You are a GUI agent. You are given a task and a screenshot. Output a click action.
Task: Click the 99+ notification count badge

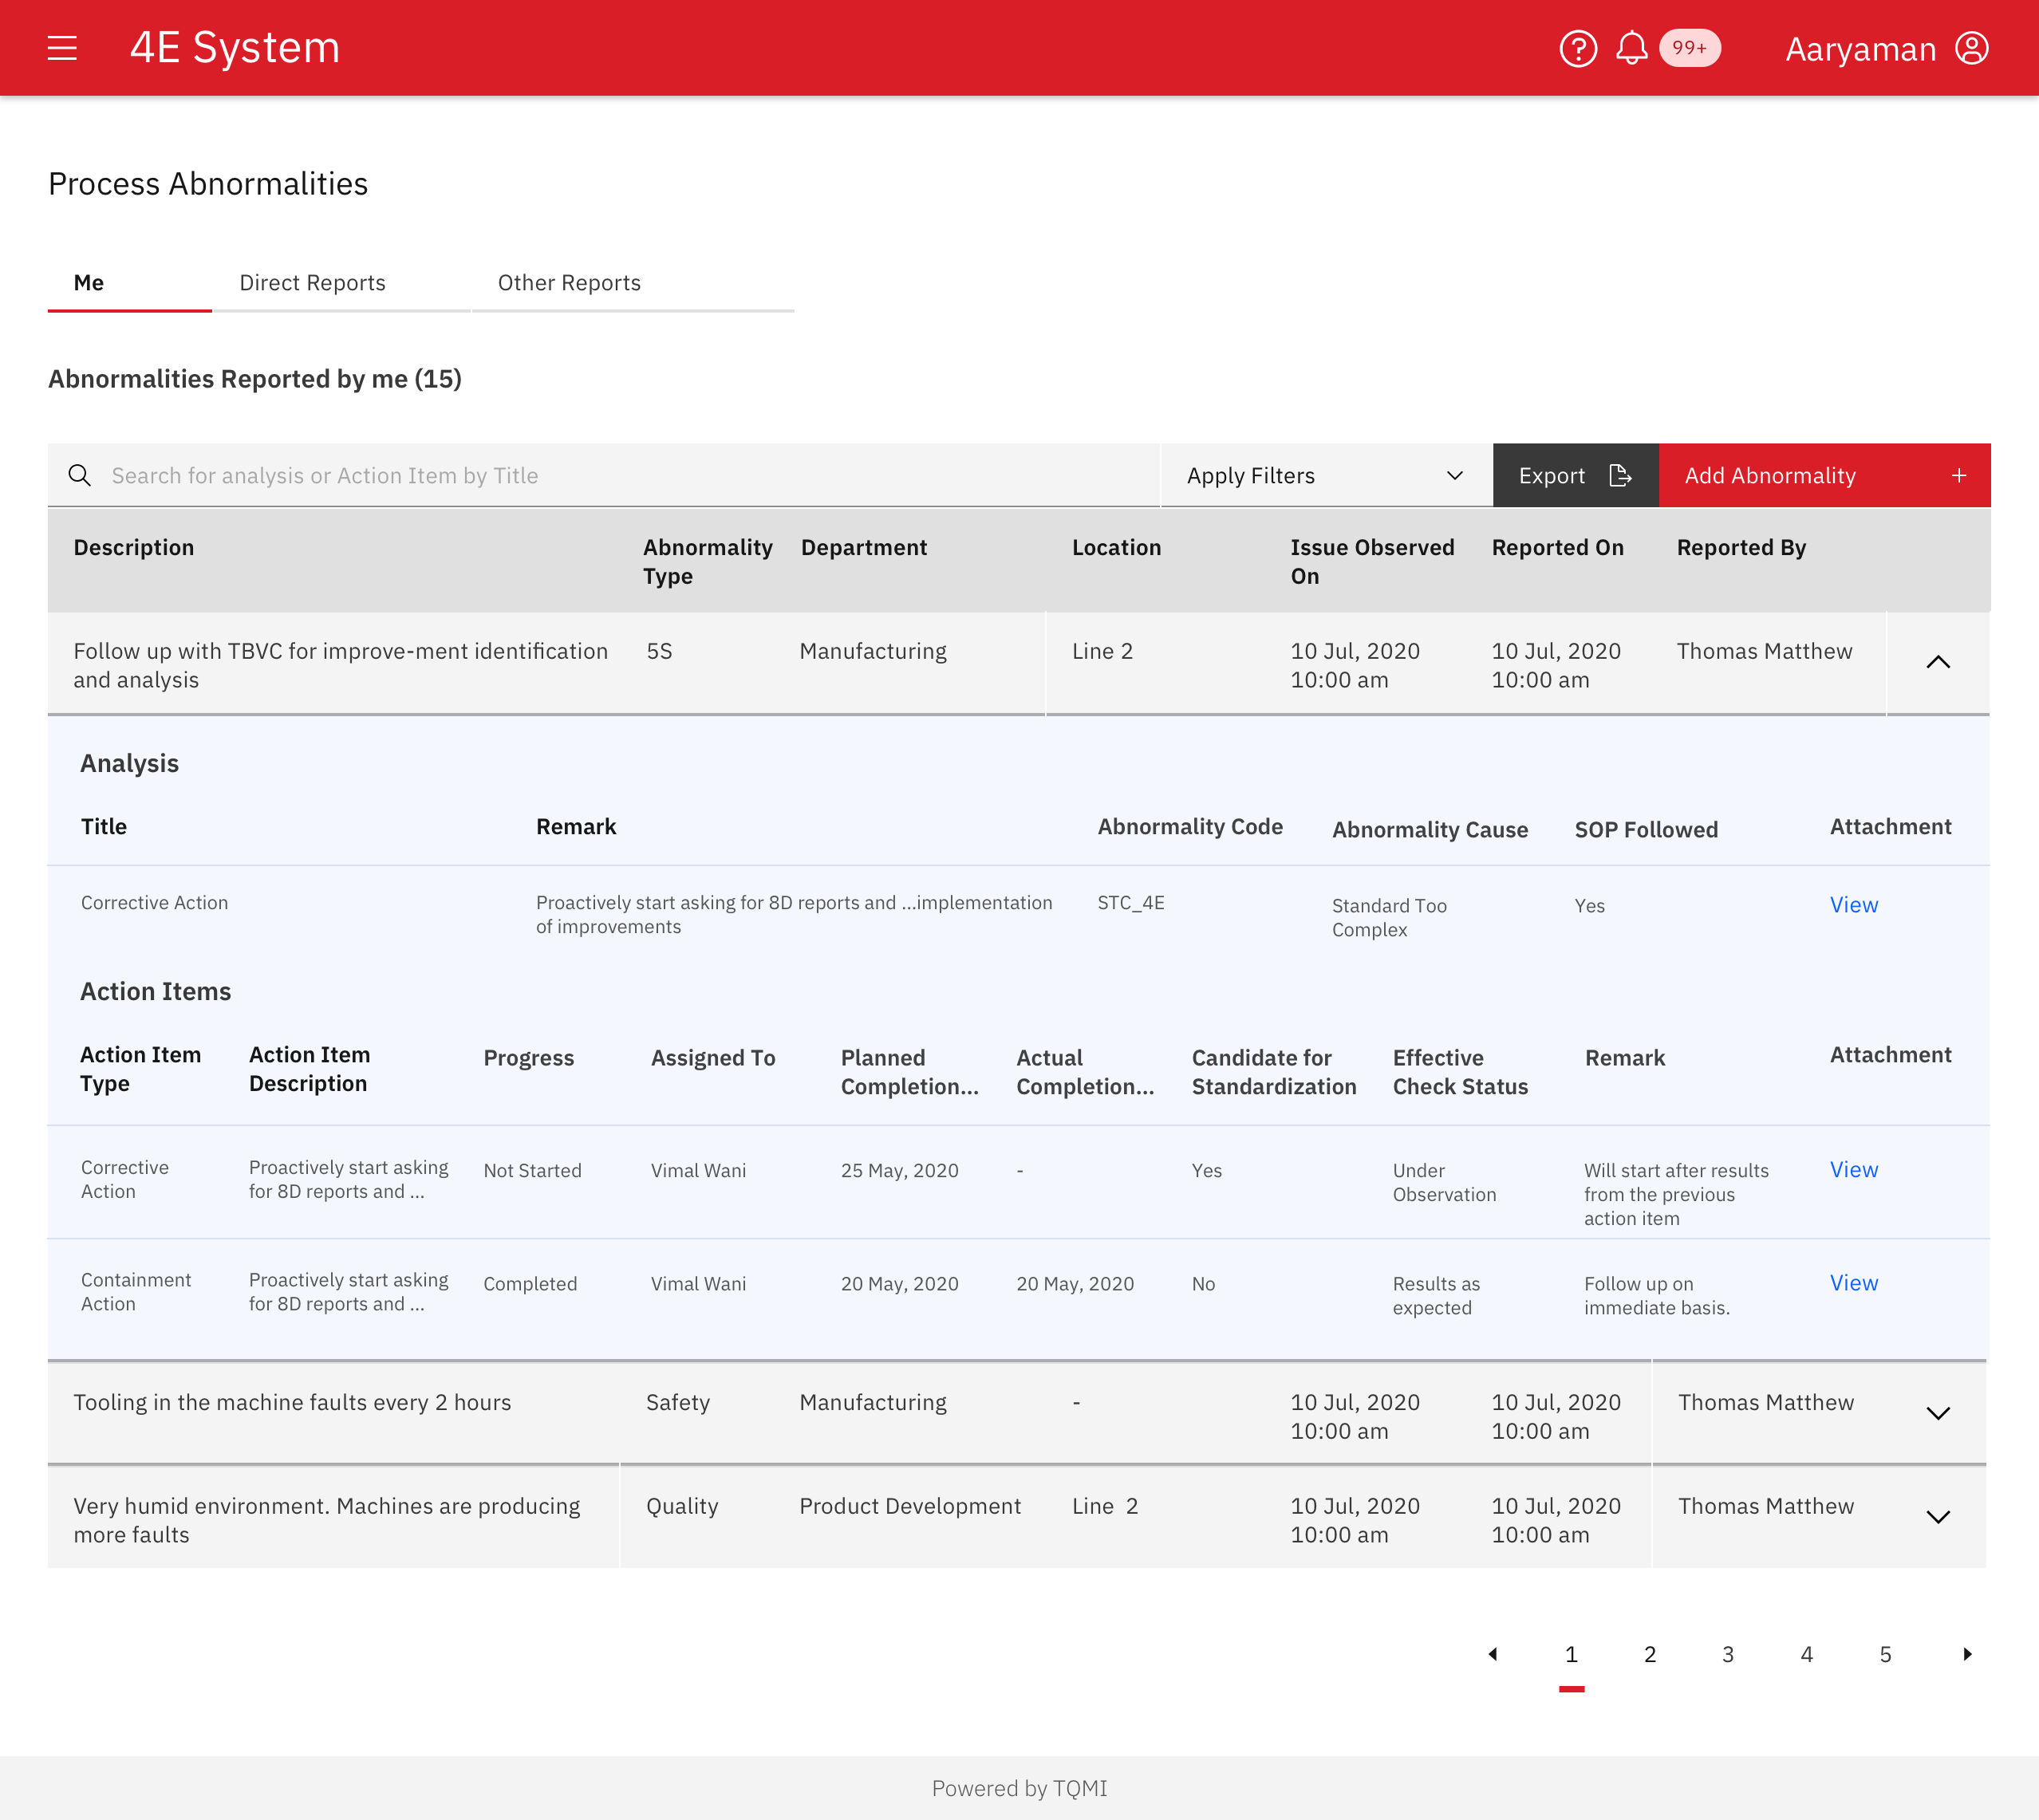point(1689,48)
